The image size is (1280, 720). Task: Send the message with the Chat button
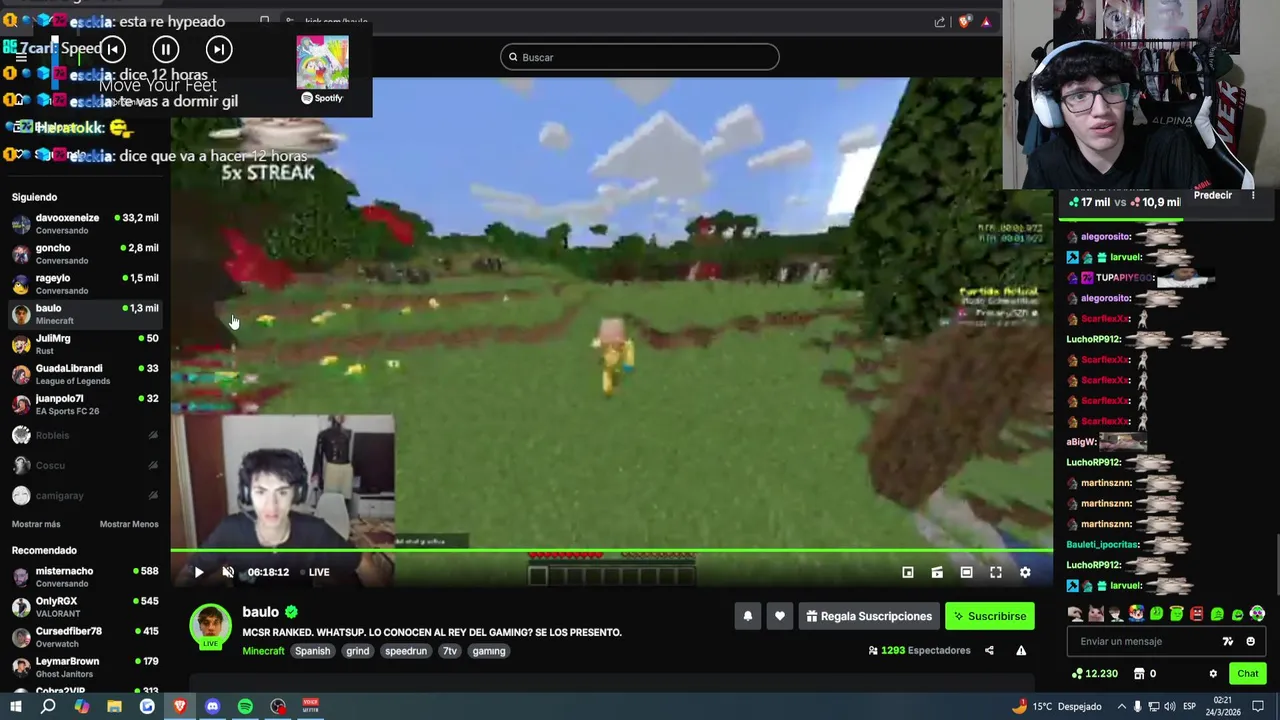click(x=1247, y=674)
